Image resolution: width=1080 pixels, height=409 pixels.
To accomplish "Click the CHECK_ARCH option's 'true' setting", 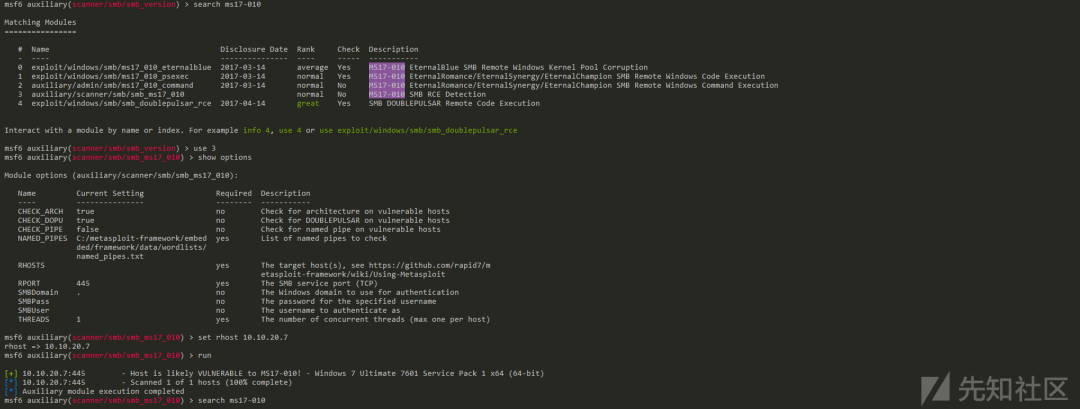I will click(85, 211).
